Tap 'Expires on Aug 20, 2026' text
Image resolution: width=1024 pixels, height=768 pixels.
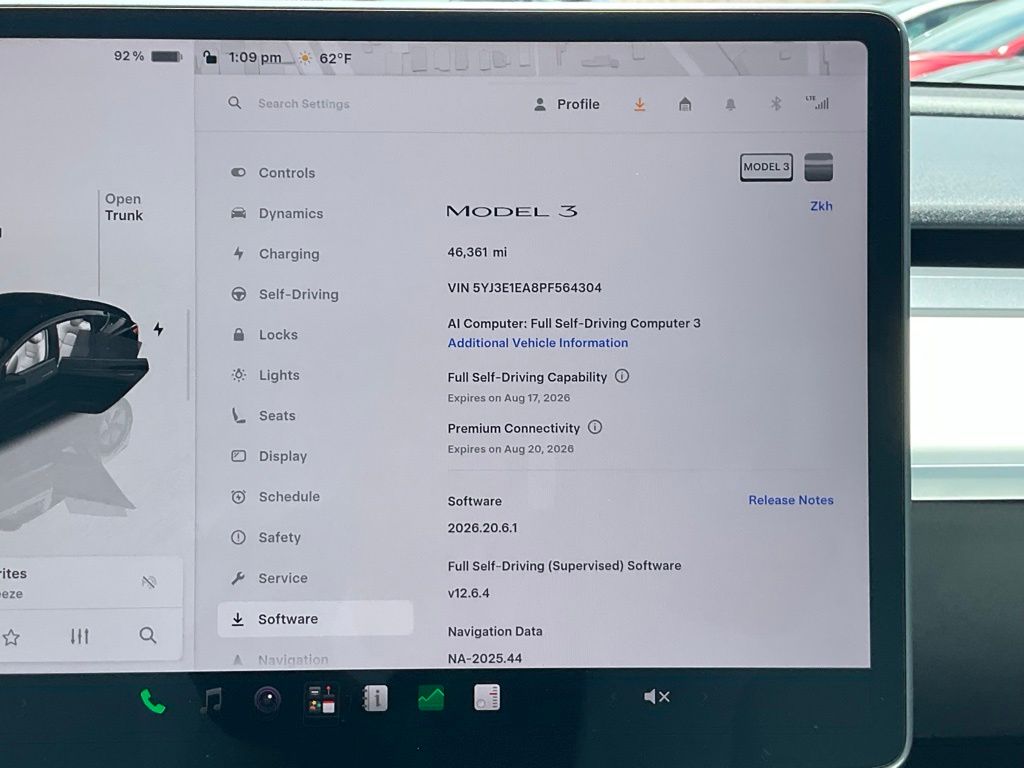pyautogui.click(x=511, y=449)
